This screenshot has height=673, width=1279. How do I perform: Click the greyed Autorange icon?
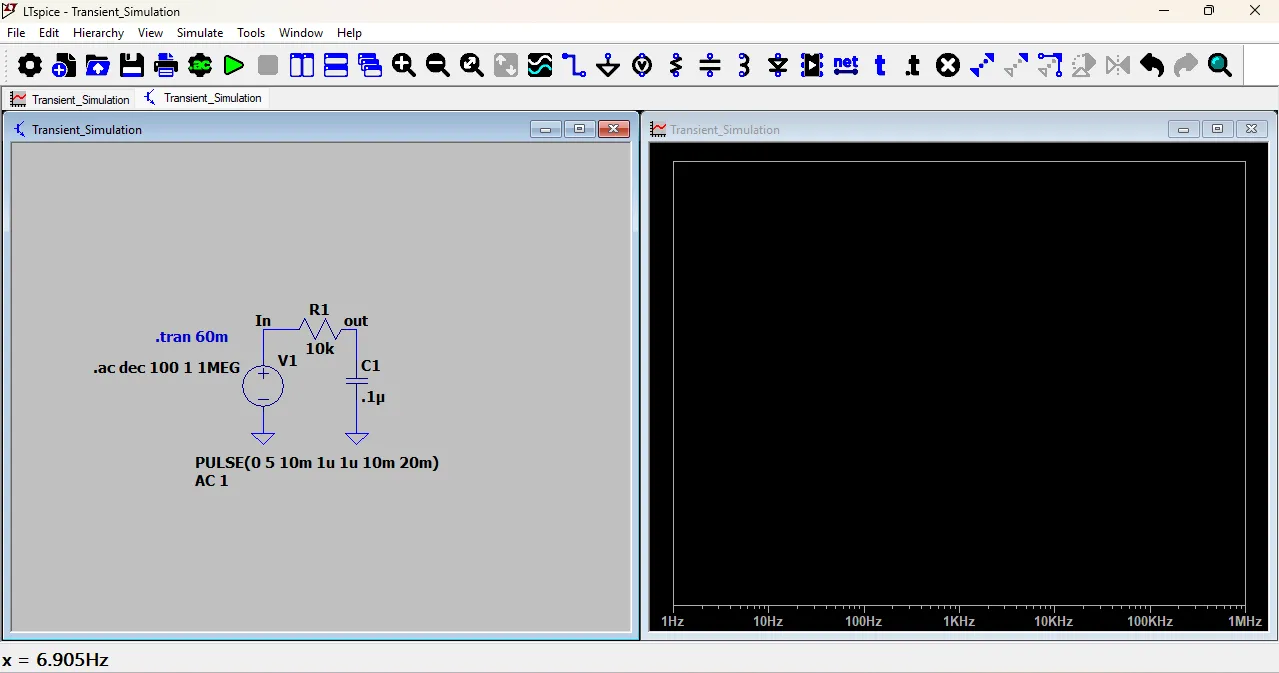click(x=506, y=66)
